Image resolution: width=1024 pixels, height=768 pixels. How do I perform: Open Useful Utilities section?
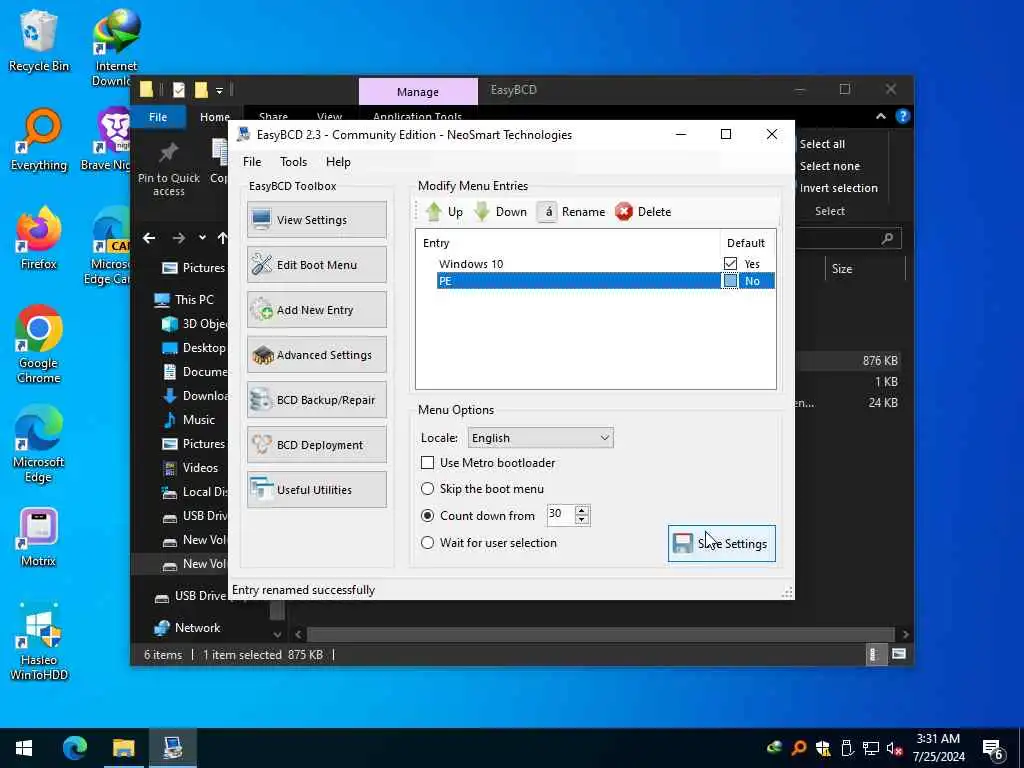(317, 490)
